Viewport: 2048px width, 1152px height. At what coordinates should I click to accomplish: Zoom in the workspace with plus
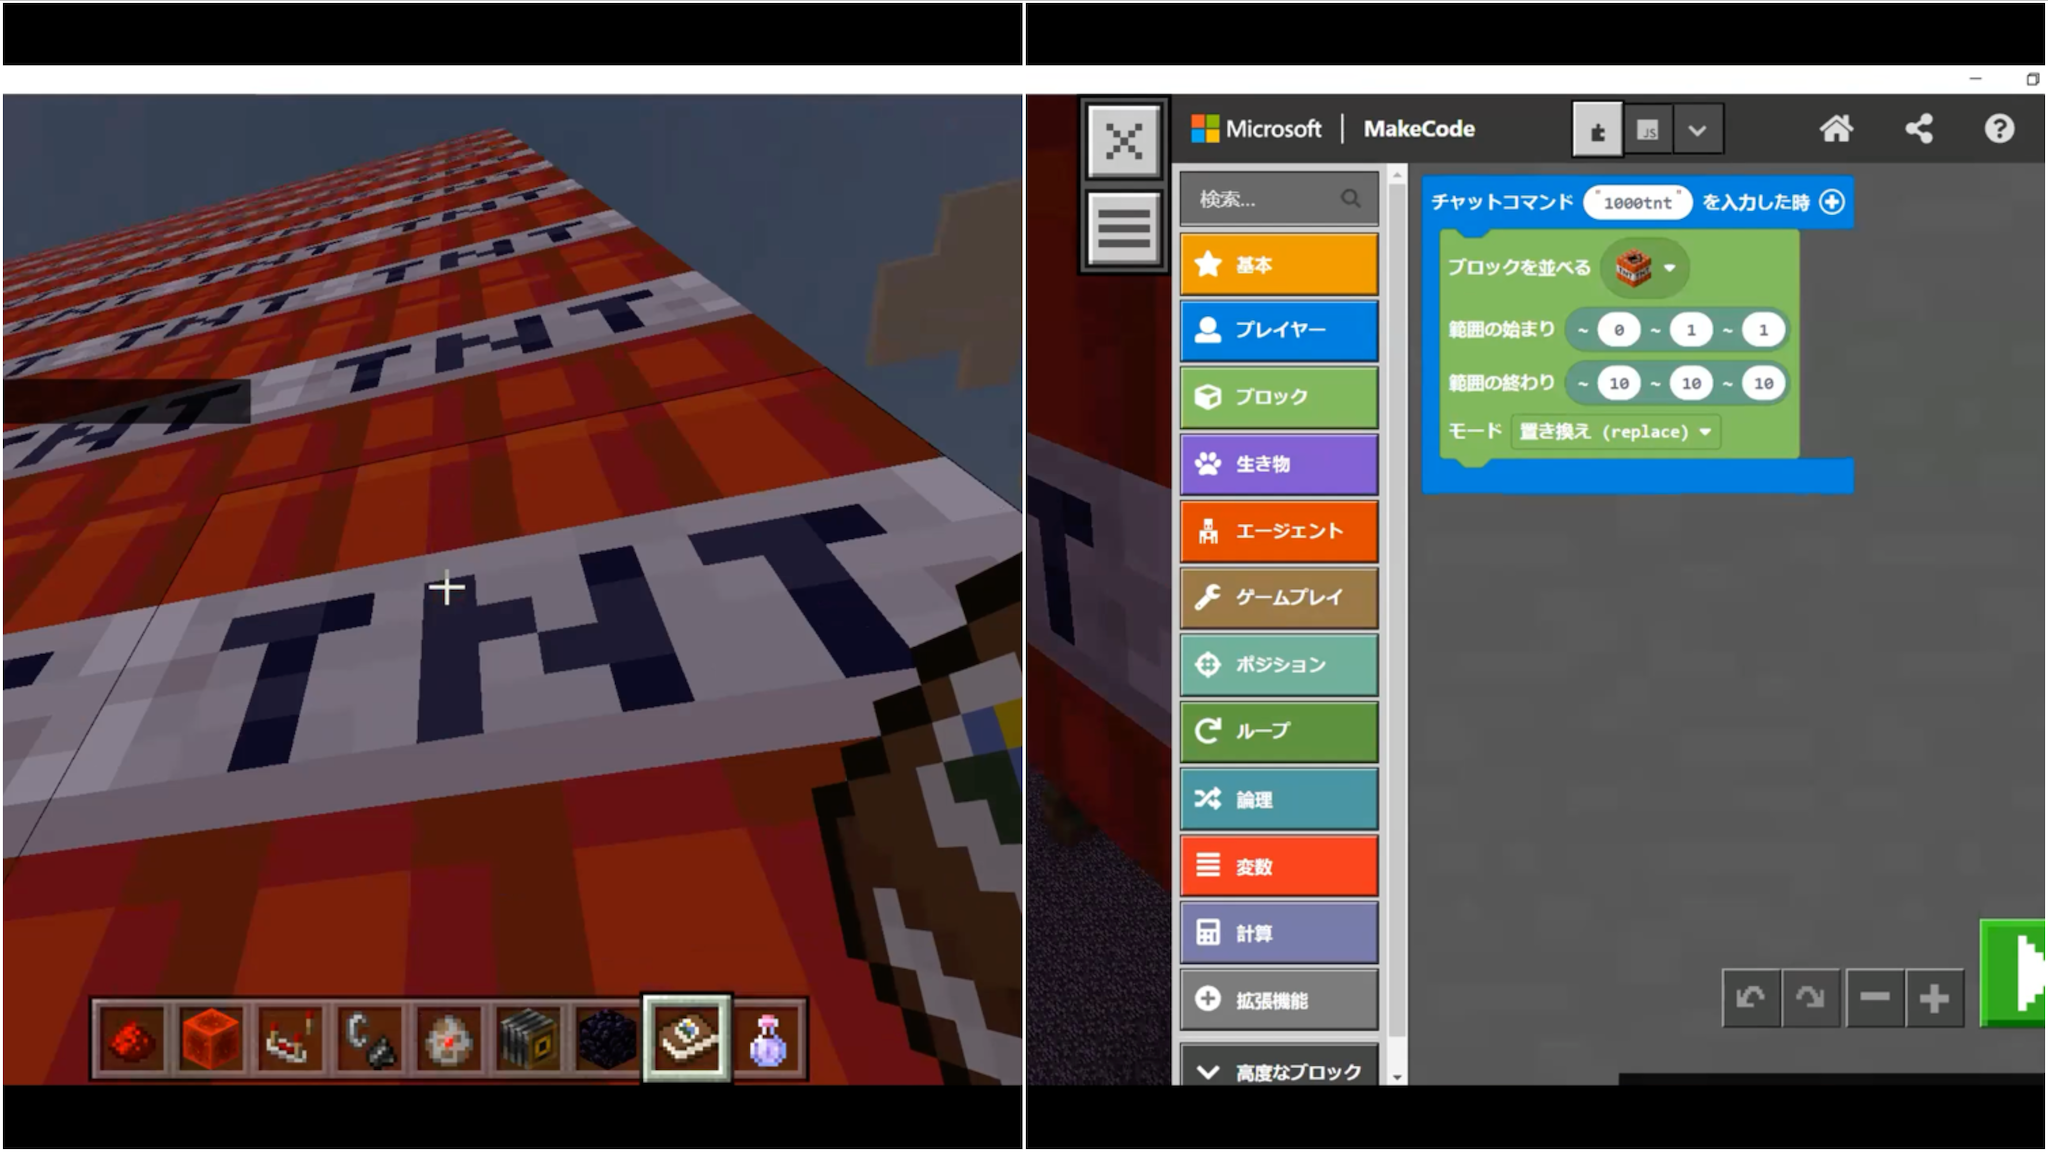[1934, 998]
